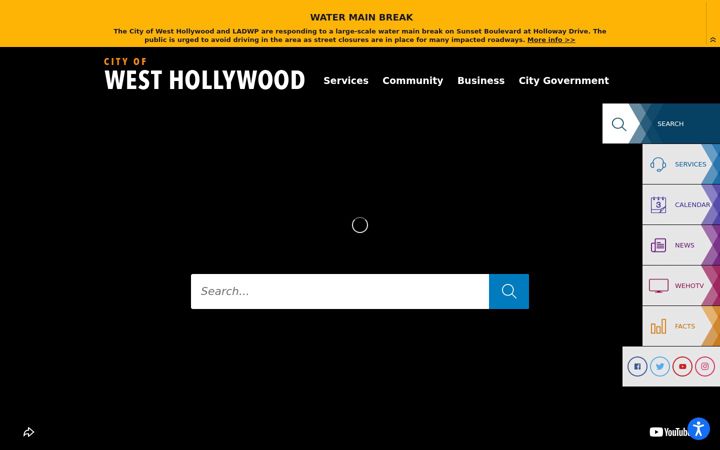Submit search with blue magnifier button
Viewport: 720px width, 450px height.
click(x=509, y=291)
